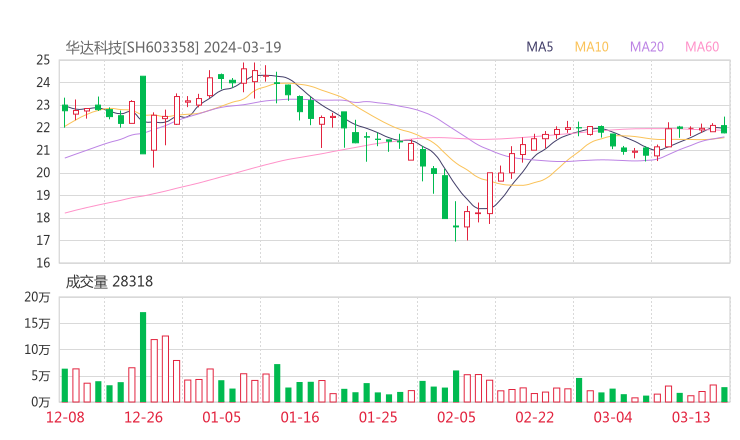Click the 02-05 date axis label
Image resolution: width=740 pixels, height=440 pixels.
[x=456, y=417]
